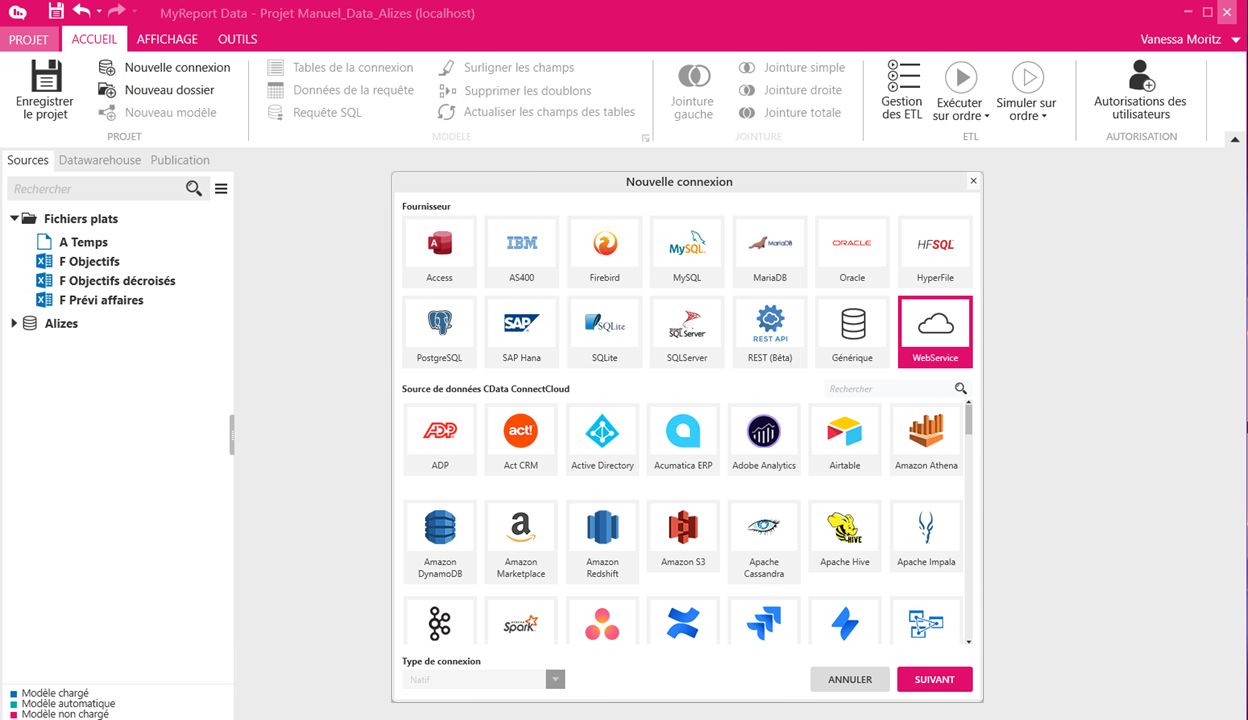Choose the AS400 IBM provider
This screenshot has width=1248, height=720.
pyautogui.click(x=521, y=251)
